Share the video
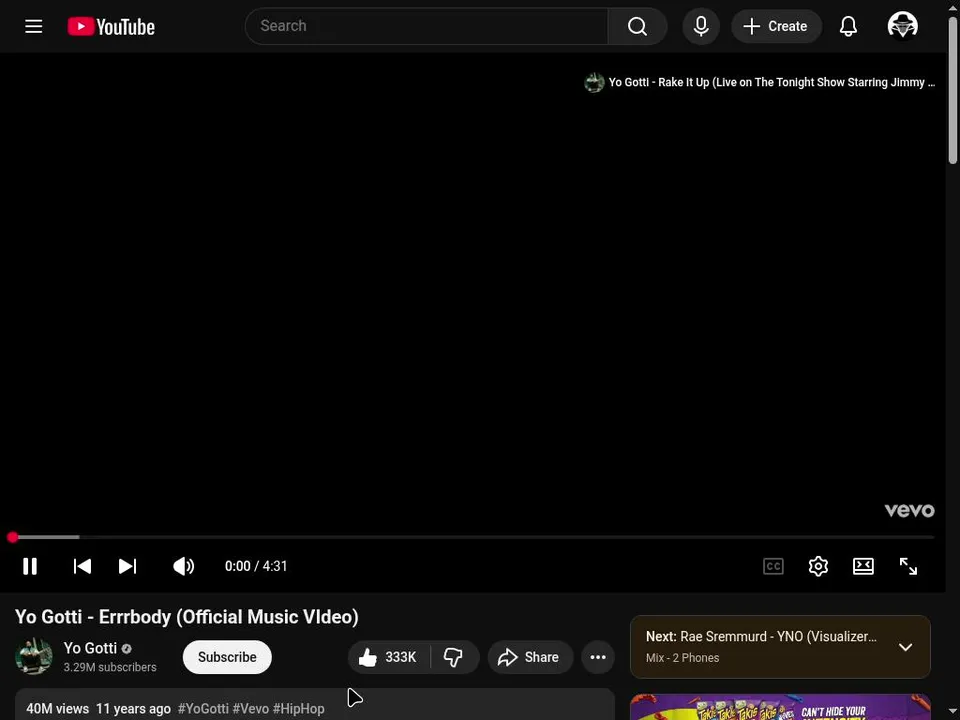 530,657
